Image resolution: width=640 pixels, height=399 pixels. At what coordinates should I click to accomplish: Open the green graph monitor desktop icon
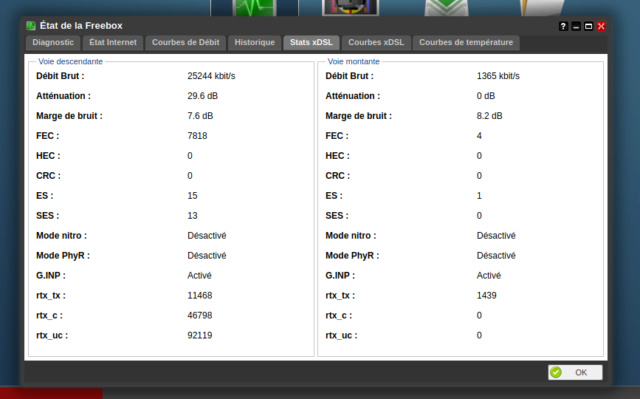tap(254, 8)
